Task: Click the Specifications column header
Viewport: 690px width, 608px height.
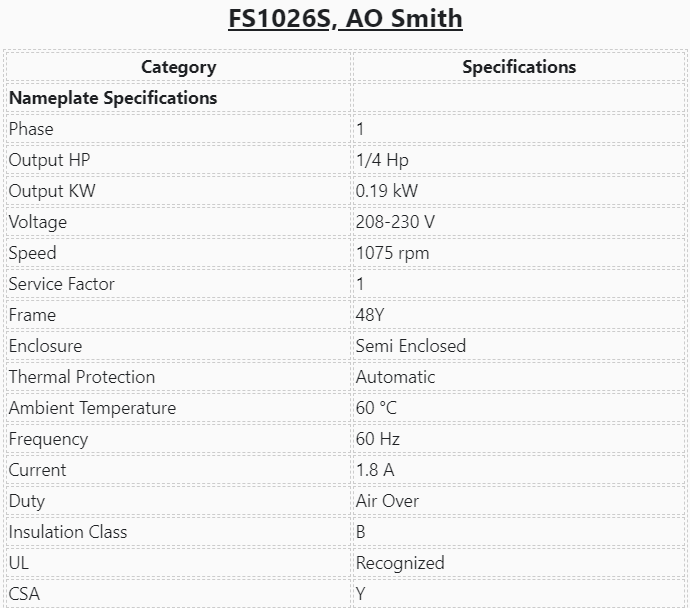Action: point(518,67)
